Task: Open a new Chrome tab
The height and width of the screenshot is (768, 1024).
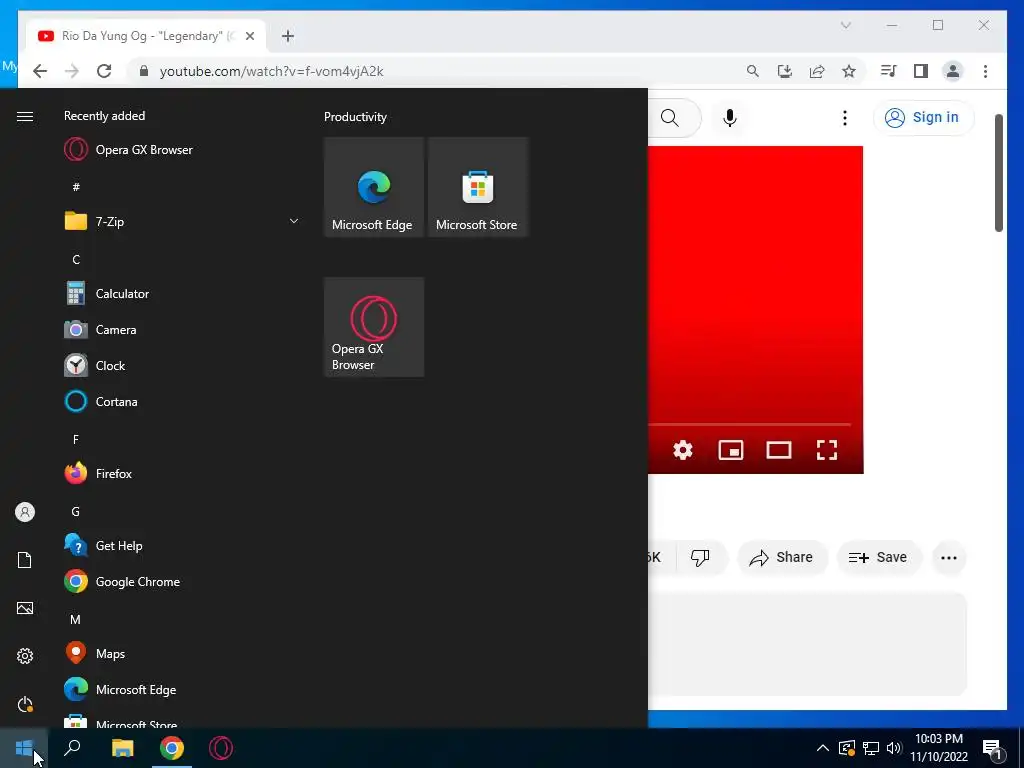Action: pyautogui.click(x=288, y=36)
